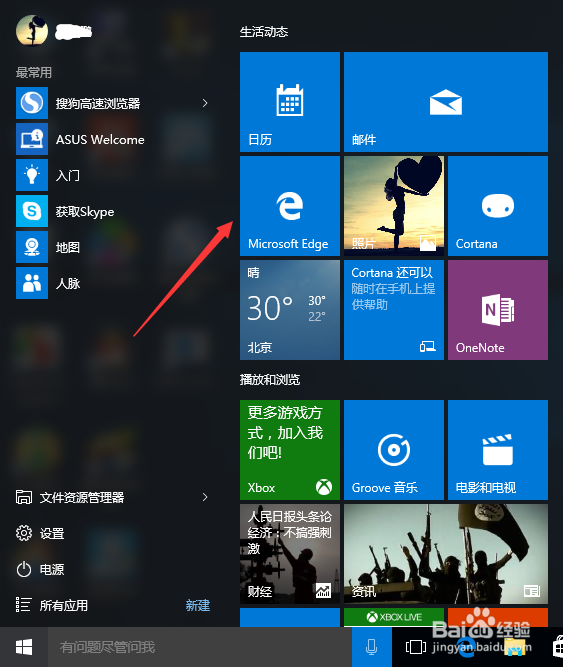563x667 pixels.
Task: Click the 播放和浏览 group header
Action: 270,379
